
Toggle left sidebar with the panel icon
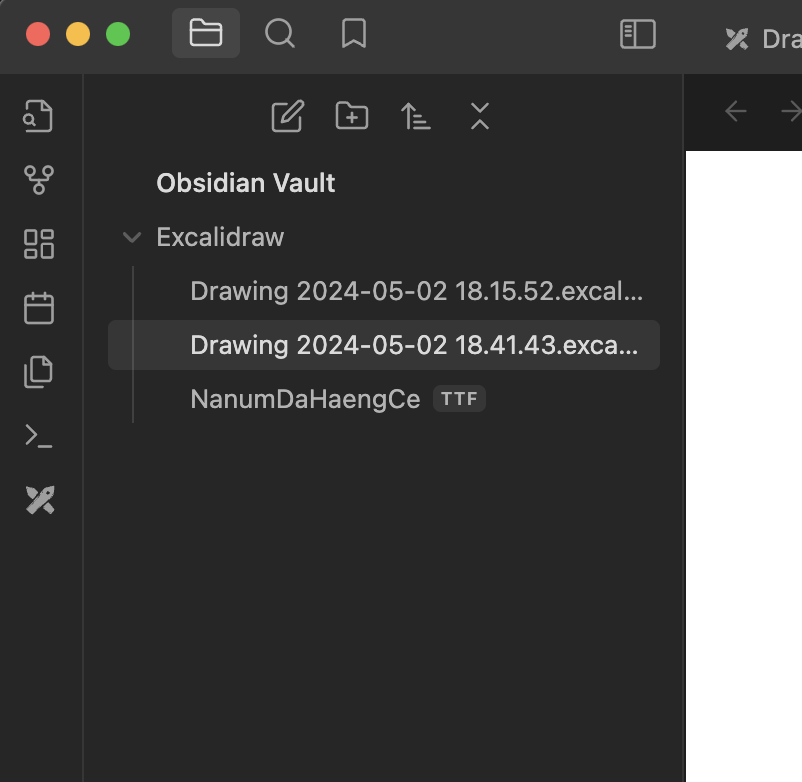(x=637, y=34)
